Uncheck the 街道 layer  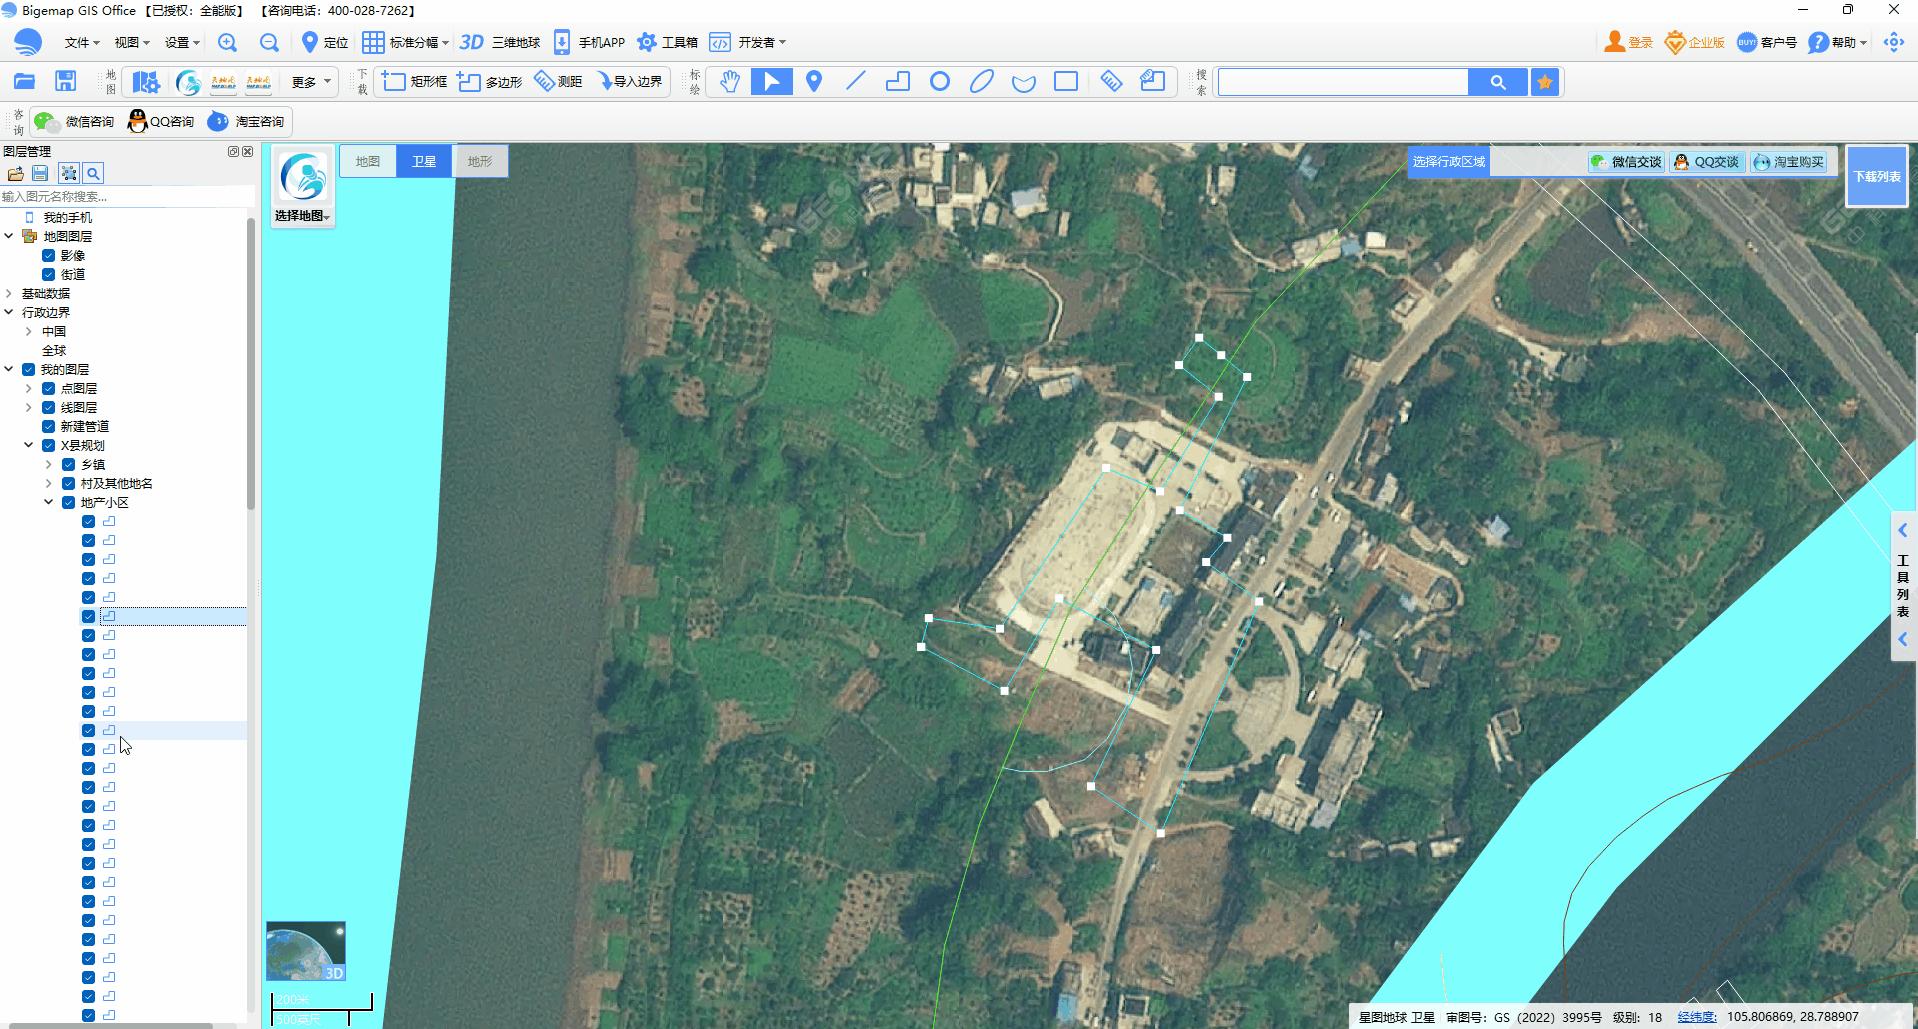point(48,274)
